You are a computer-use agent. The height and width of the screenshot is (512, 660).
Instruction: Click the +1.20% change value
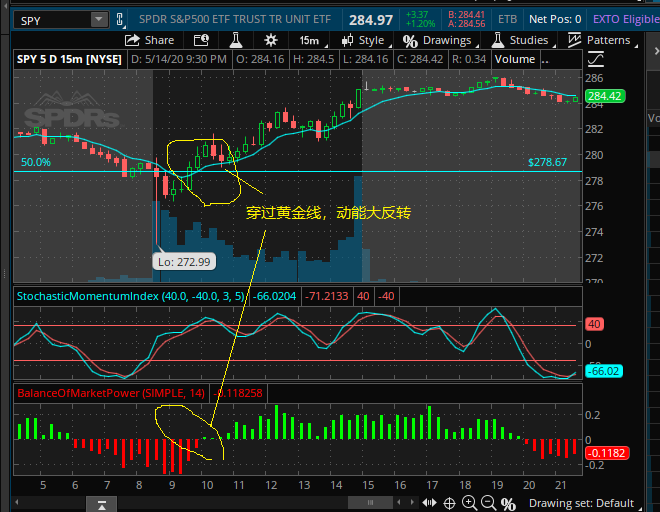tap(420, 24)
